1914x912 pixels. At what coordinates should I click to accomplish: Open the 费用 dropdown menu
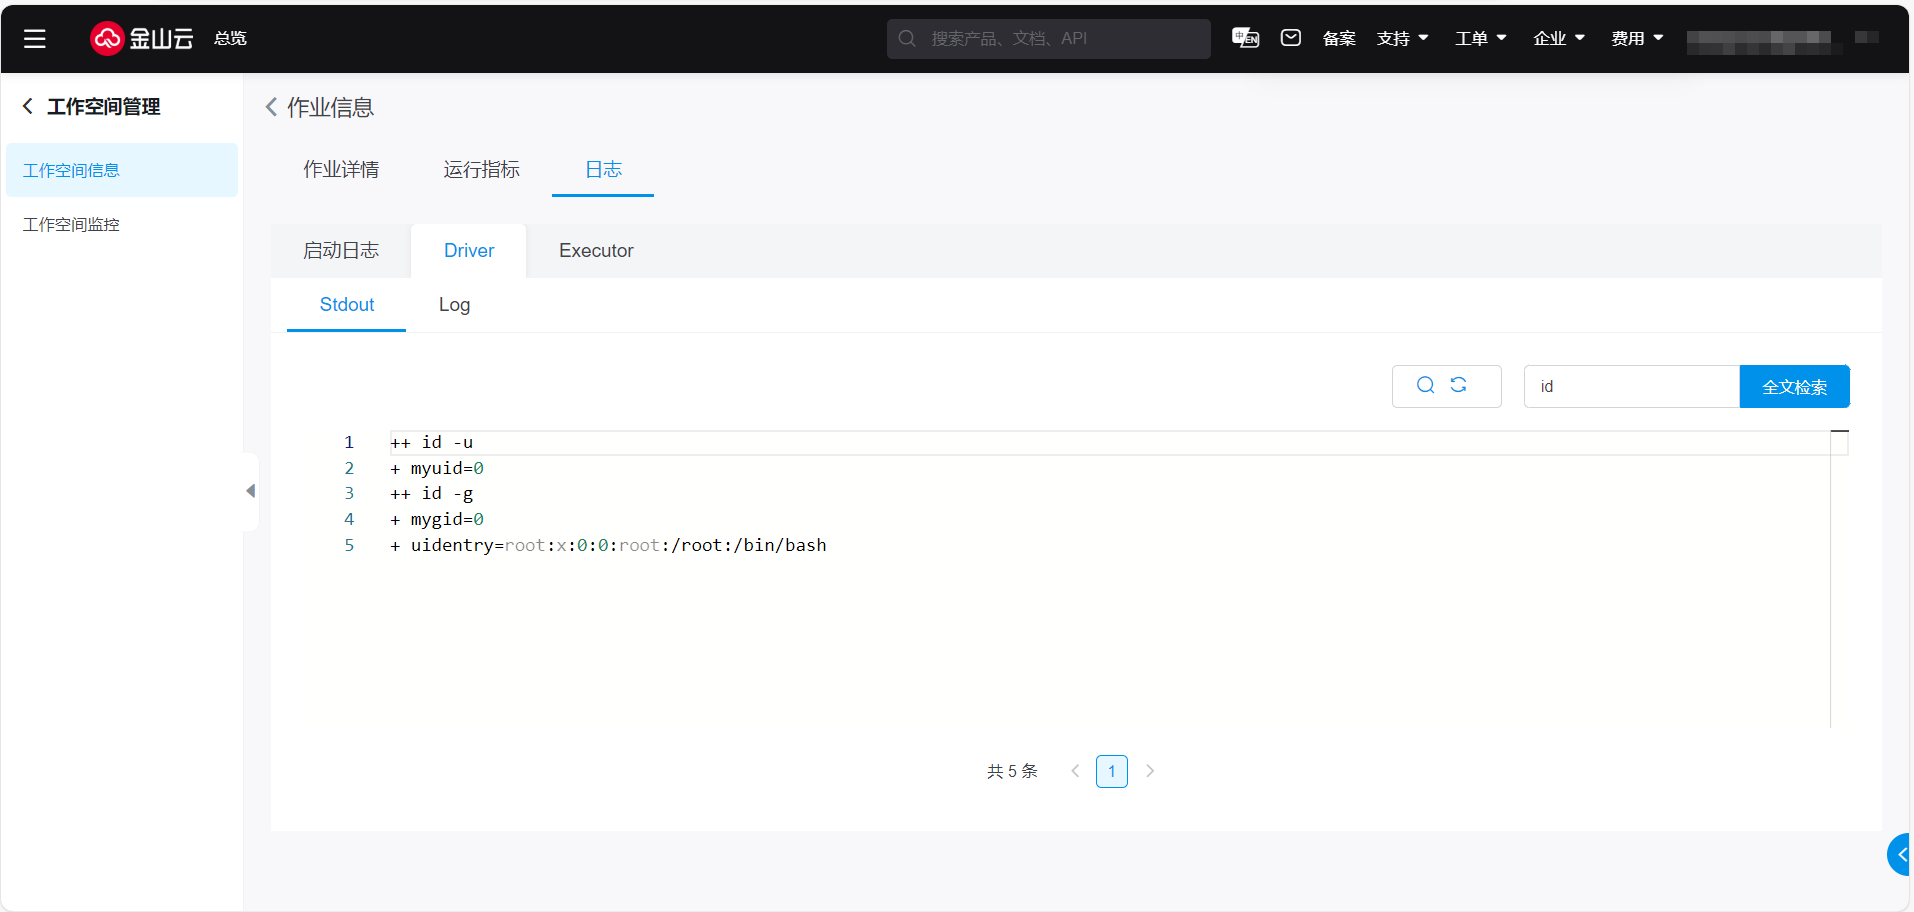(1637, 39)
